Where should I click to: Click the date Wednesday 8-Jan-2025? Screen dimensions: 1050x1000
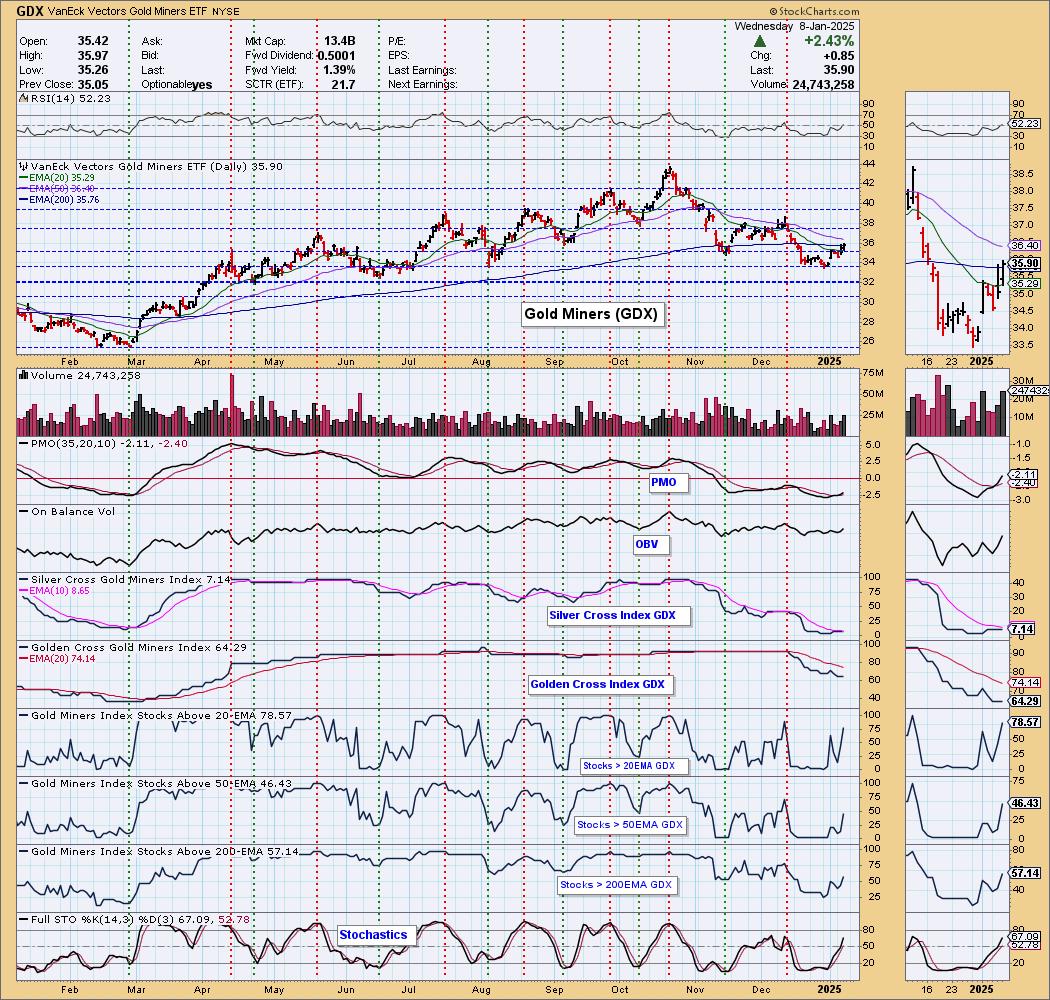tap(794, 26)
